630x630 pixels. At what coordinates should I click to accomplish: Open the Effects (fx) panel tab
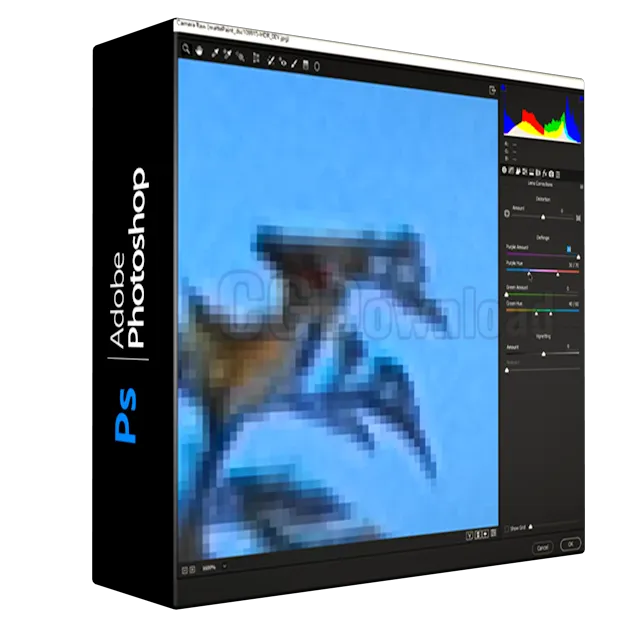pyautogui.click(x=545, y=174)
